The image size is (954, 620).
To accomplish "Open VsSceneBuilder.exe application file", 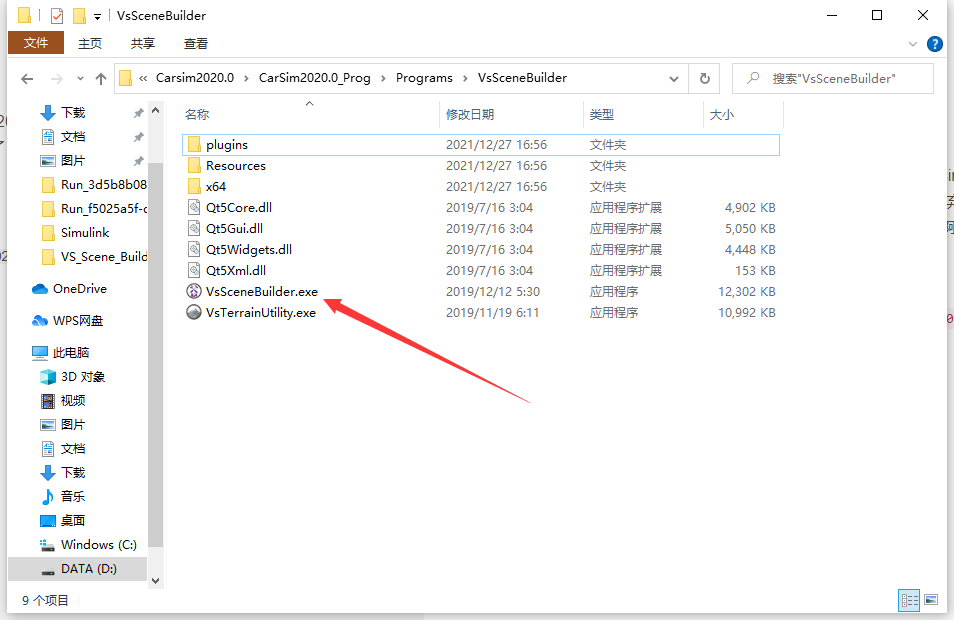I will [262, 292].
